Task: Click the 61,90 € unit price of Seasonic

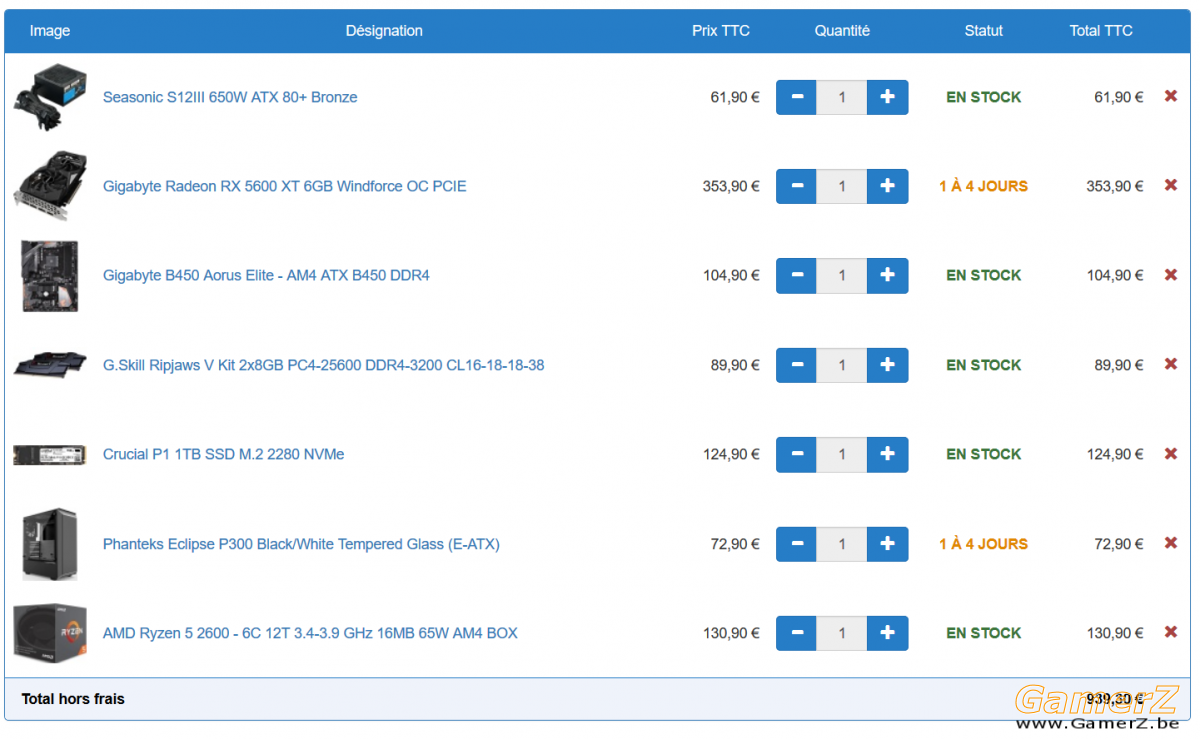Action: [735, 97]
